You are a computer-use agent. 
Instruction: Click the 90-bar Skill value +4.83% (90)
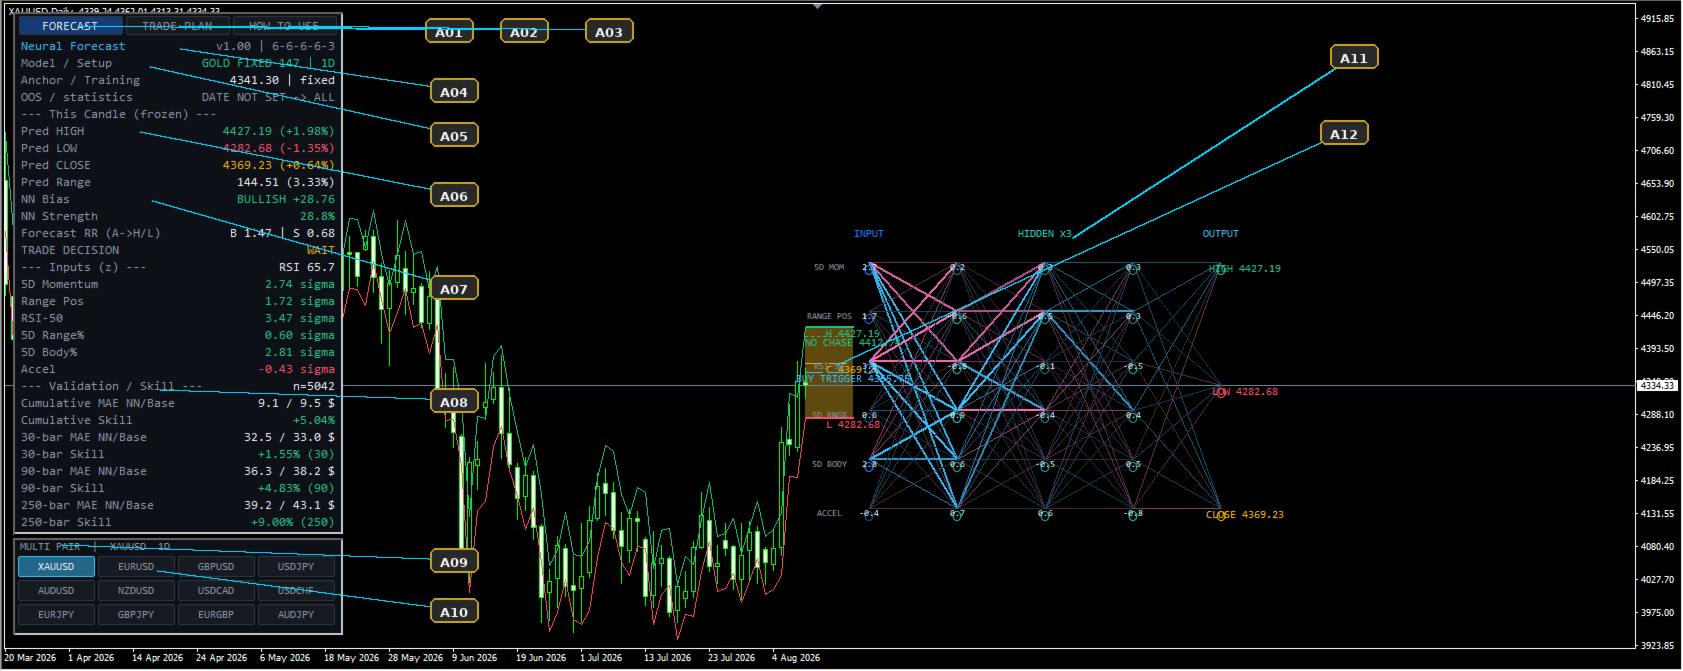(x=296, y=488)
